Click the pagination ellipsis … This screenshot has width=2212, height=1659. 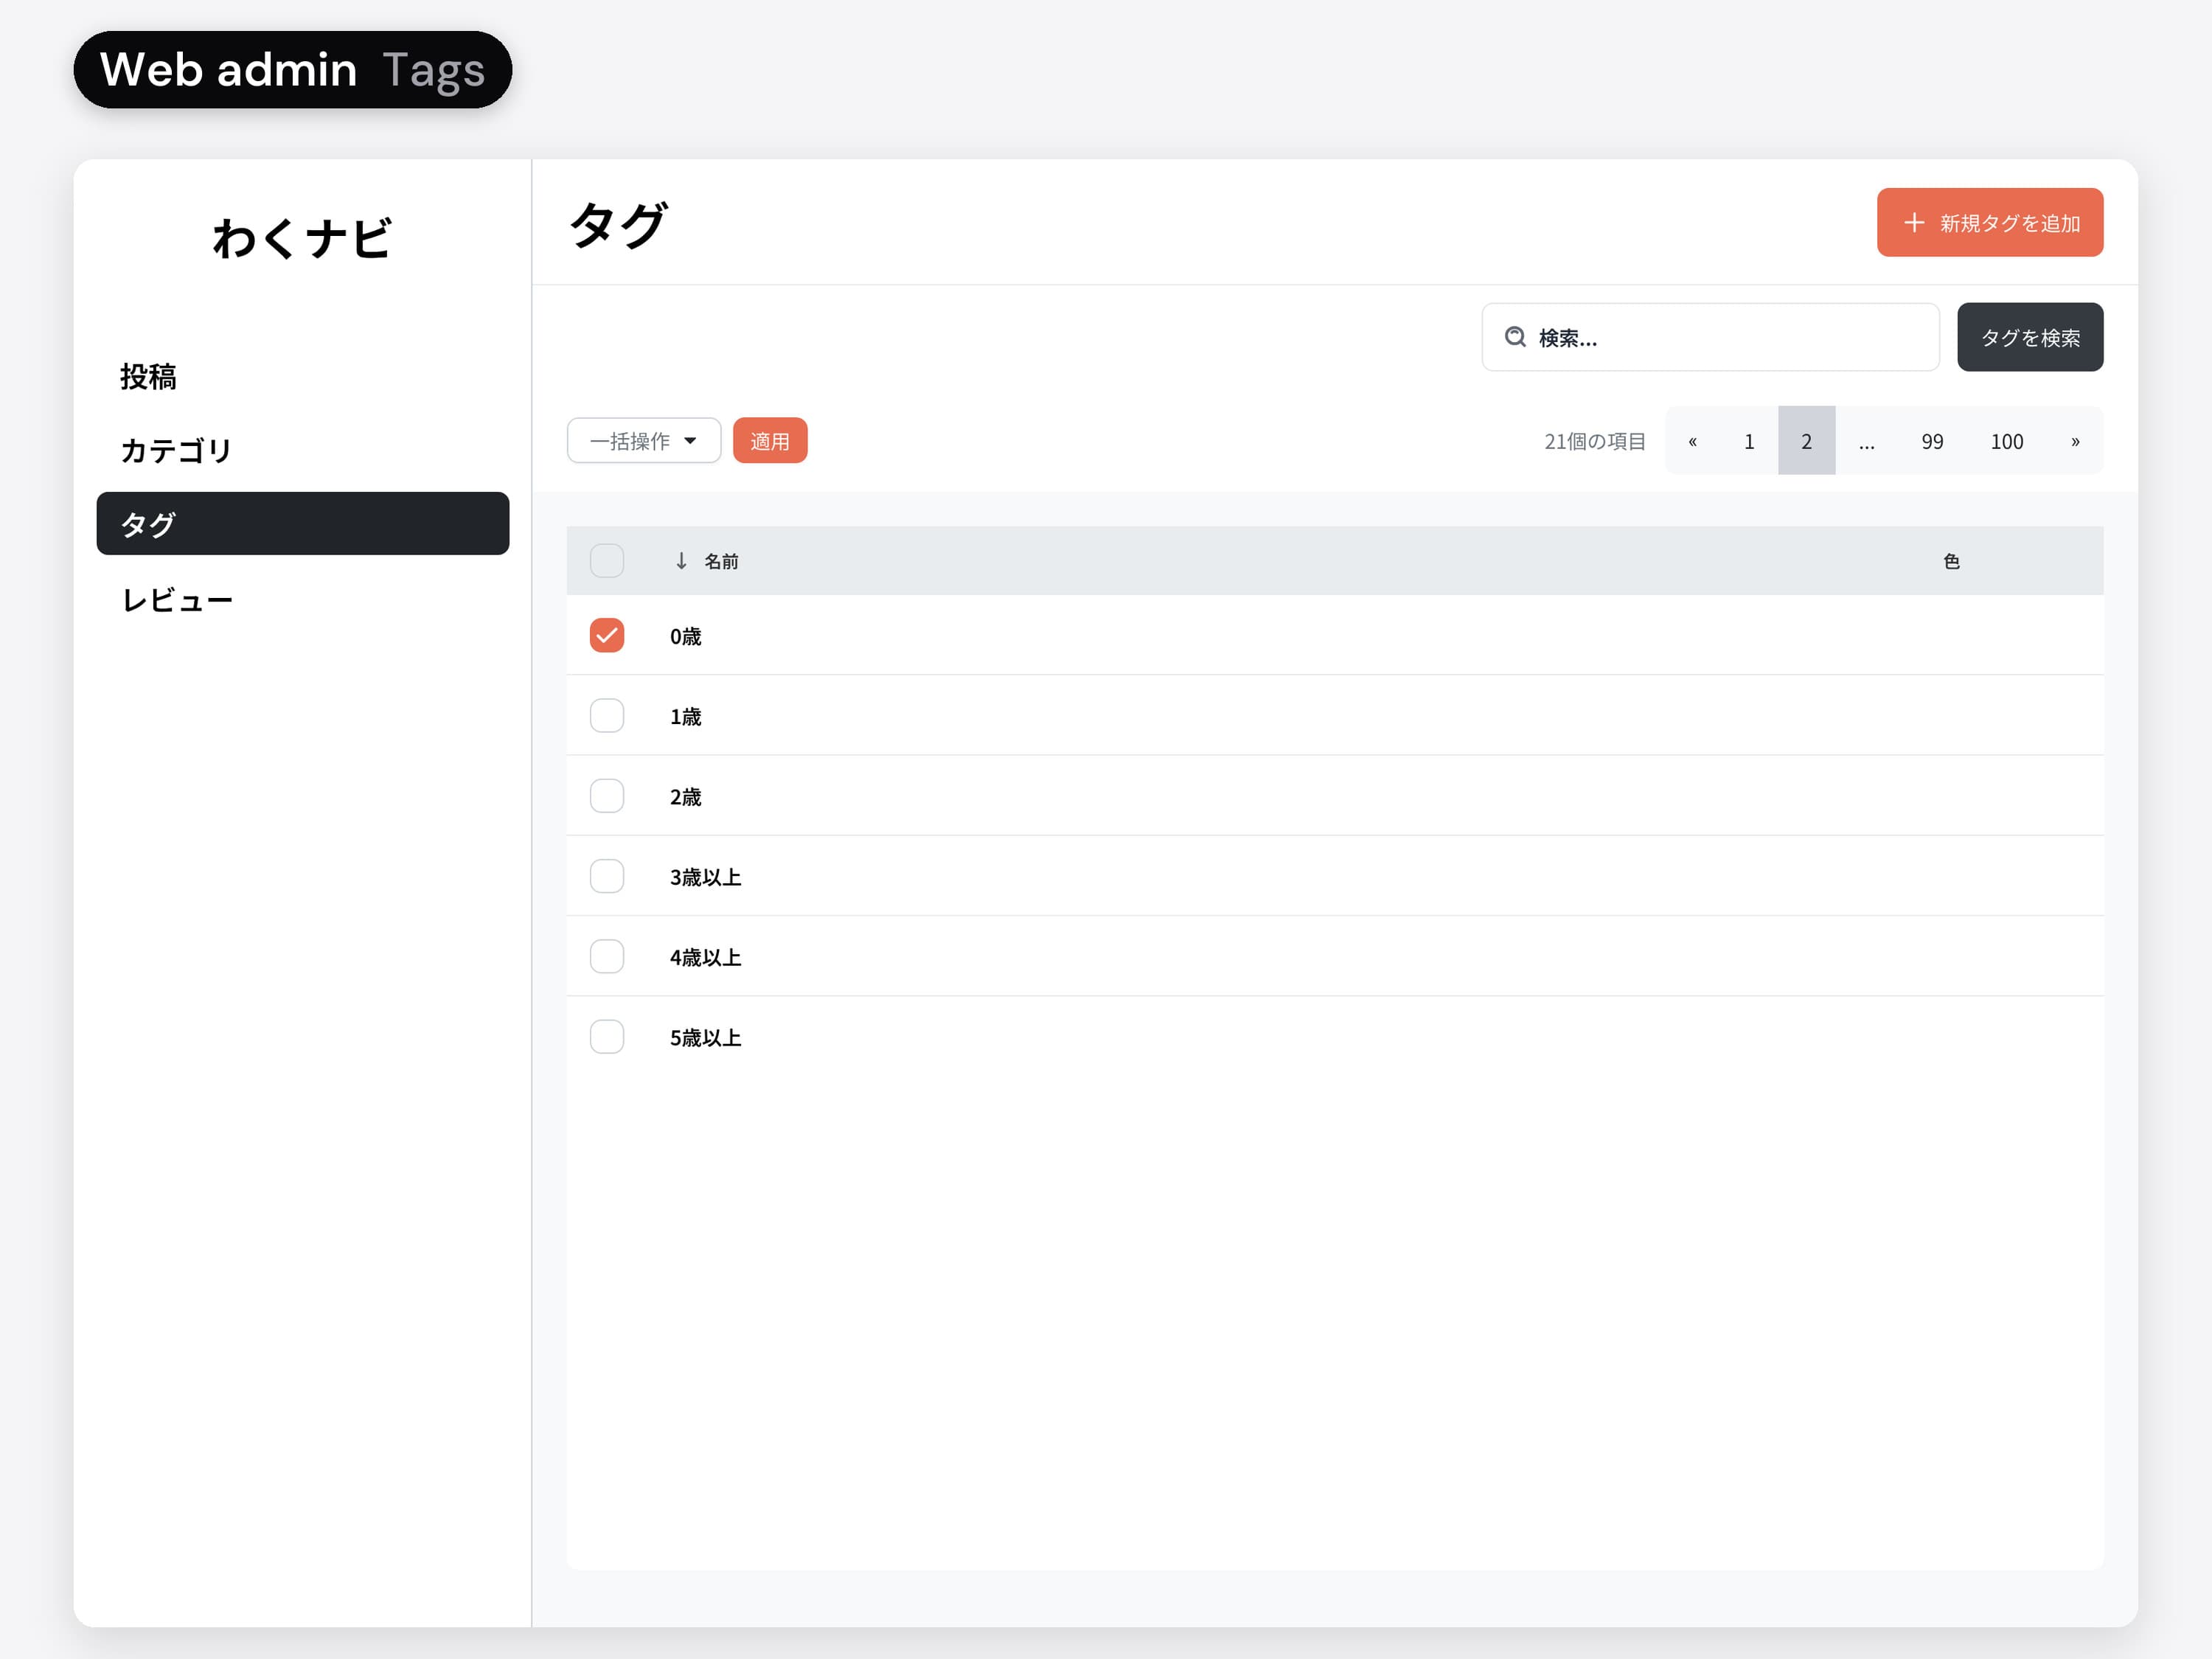(x=1866, y=441)
